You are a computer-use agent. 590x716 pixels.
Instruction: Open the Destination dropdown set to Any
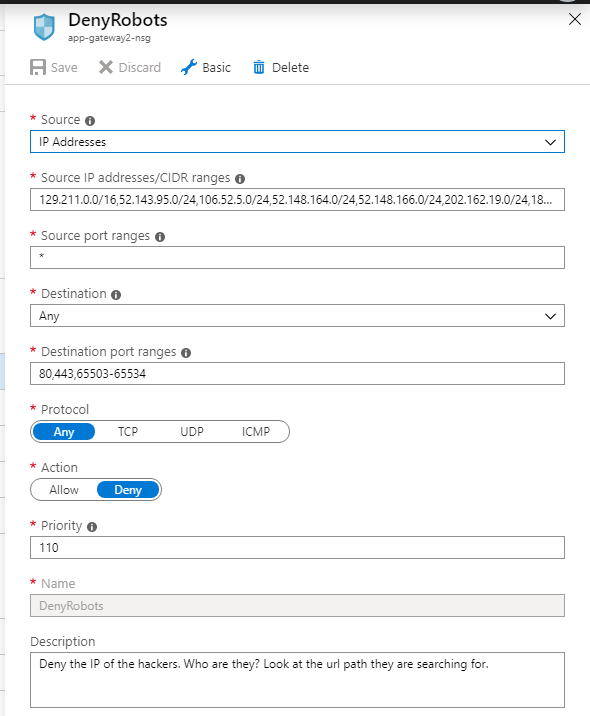coord(297,316)
